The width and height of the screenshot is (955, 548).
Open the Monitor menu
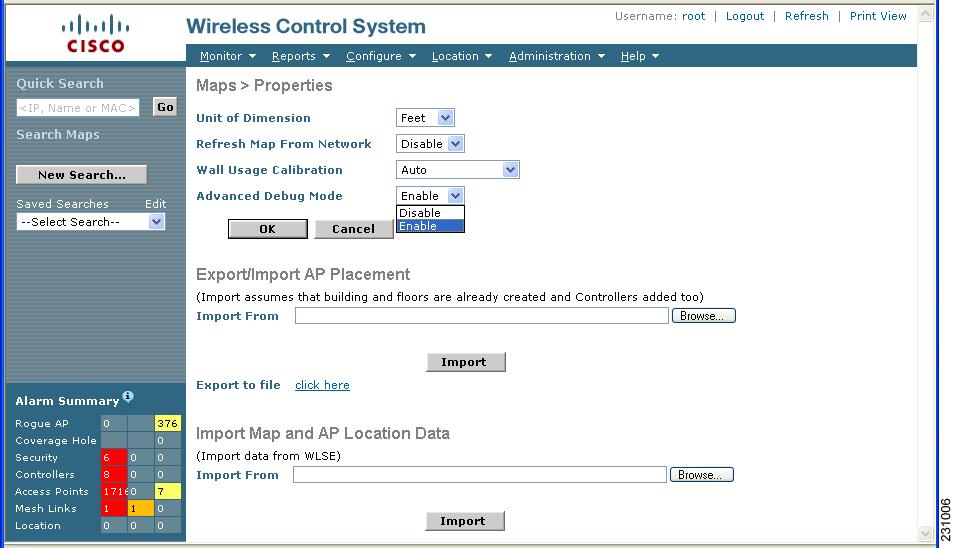coord(227,56)
